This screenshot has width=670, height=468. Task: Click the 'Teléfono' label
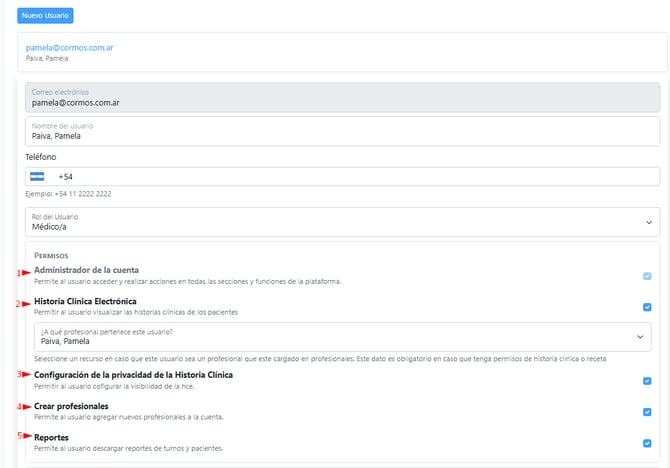41,157
